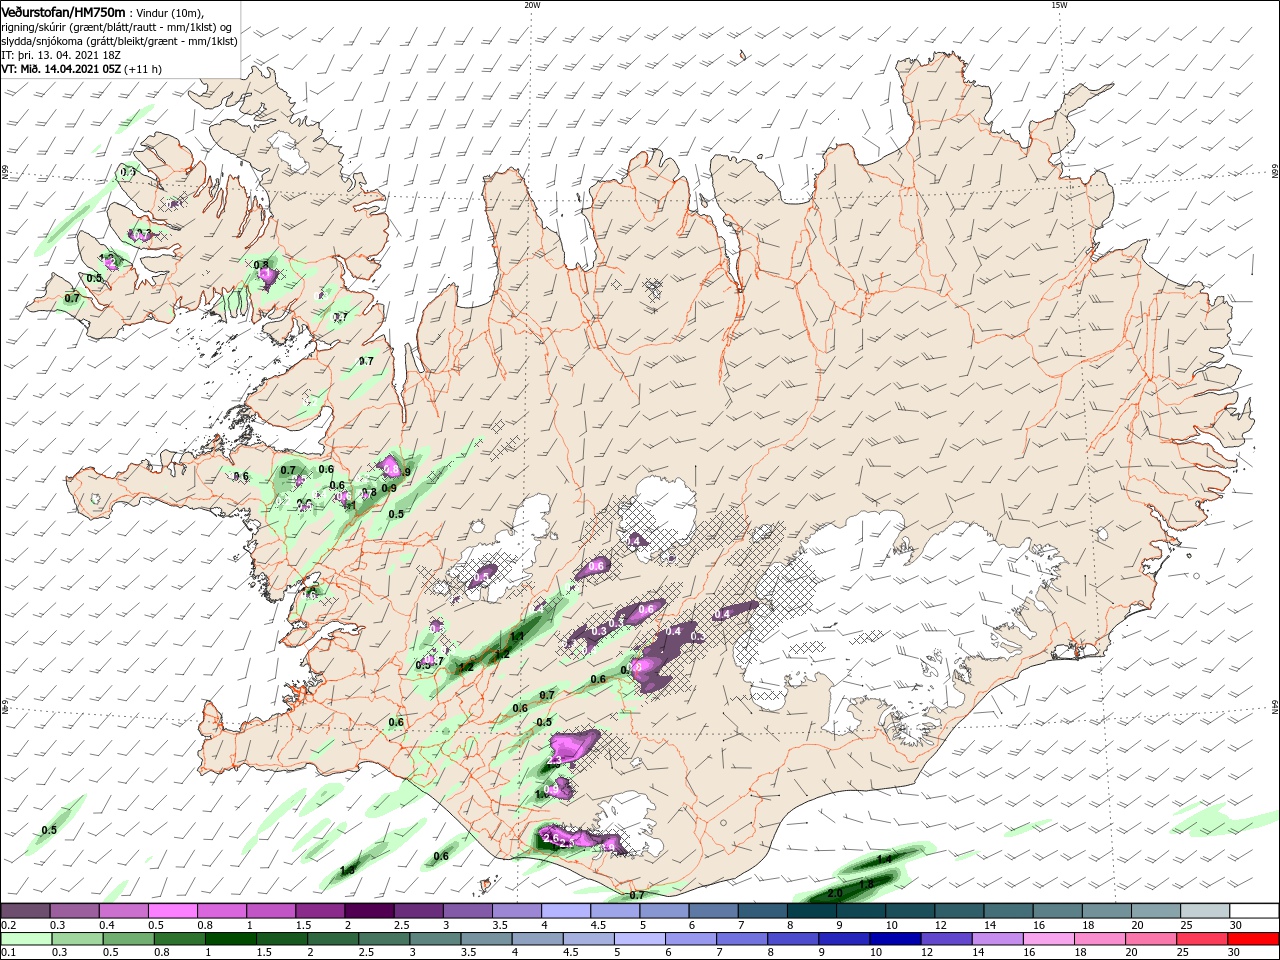Click the '0.1' label under lower legend row
Screen dimensions: 1280x960
[8, 953]
